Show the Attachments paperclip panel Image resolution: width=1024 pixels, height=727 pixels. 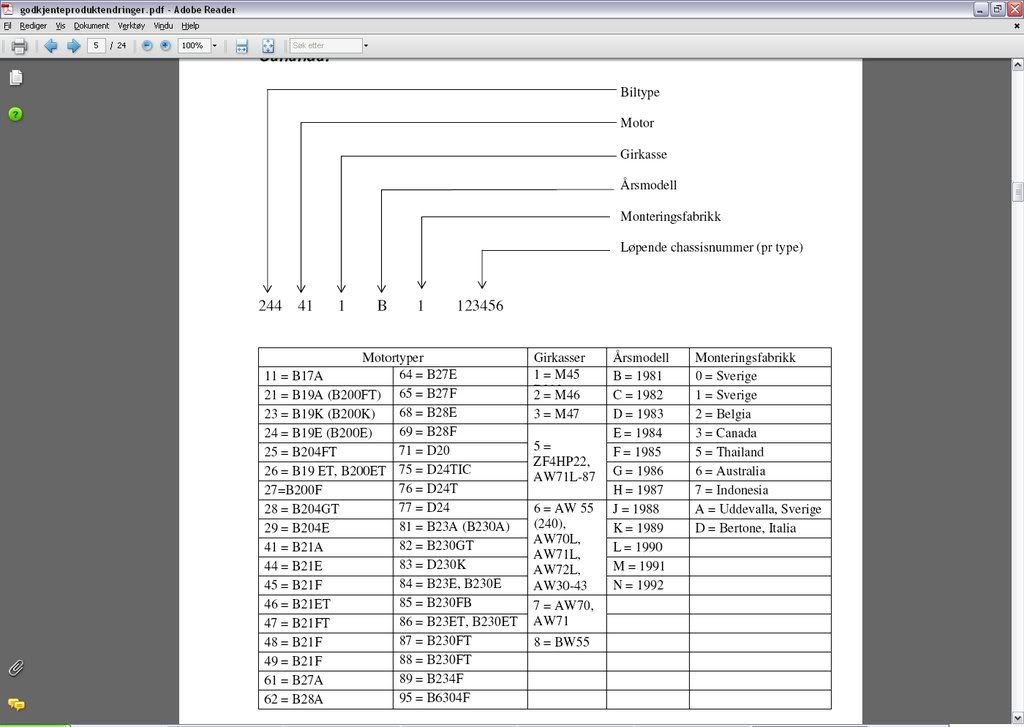pyautogui.click(x=15, y=668)
